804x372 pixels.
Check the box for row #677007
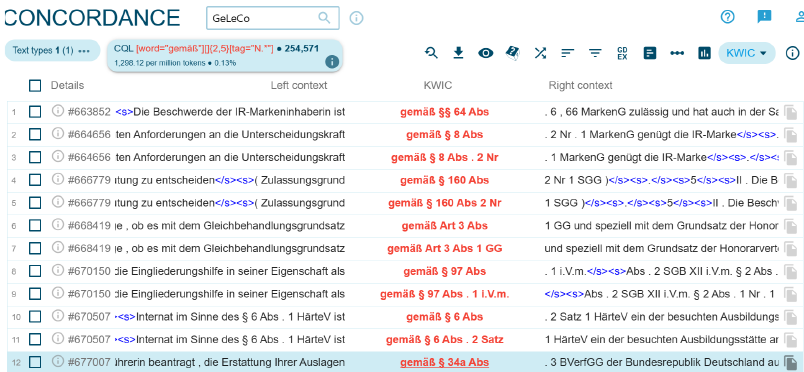(x=35, y=362)
